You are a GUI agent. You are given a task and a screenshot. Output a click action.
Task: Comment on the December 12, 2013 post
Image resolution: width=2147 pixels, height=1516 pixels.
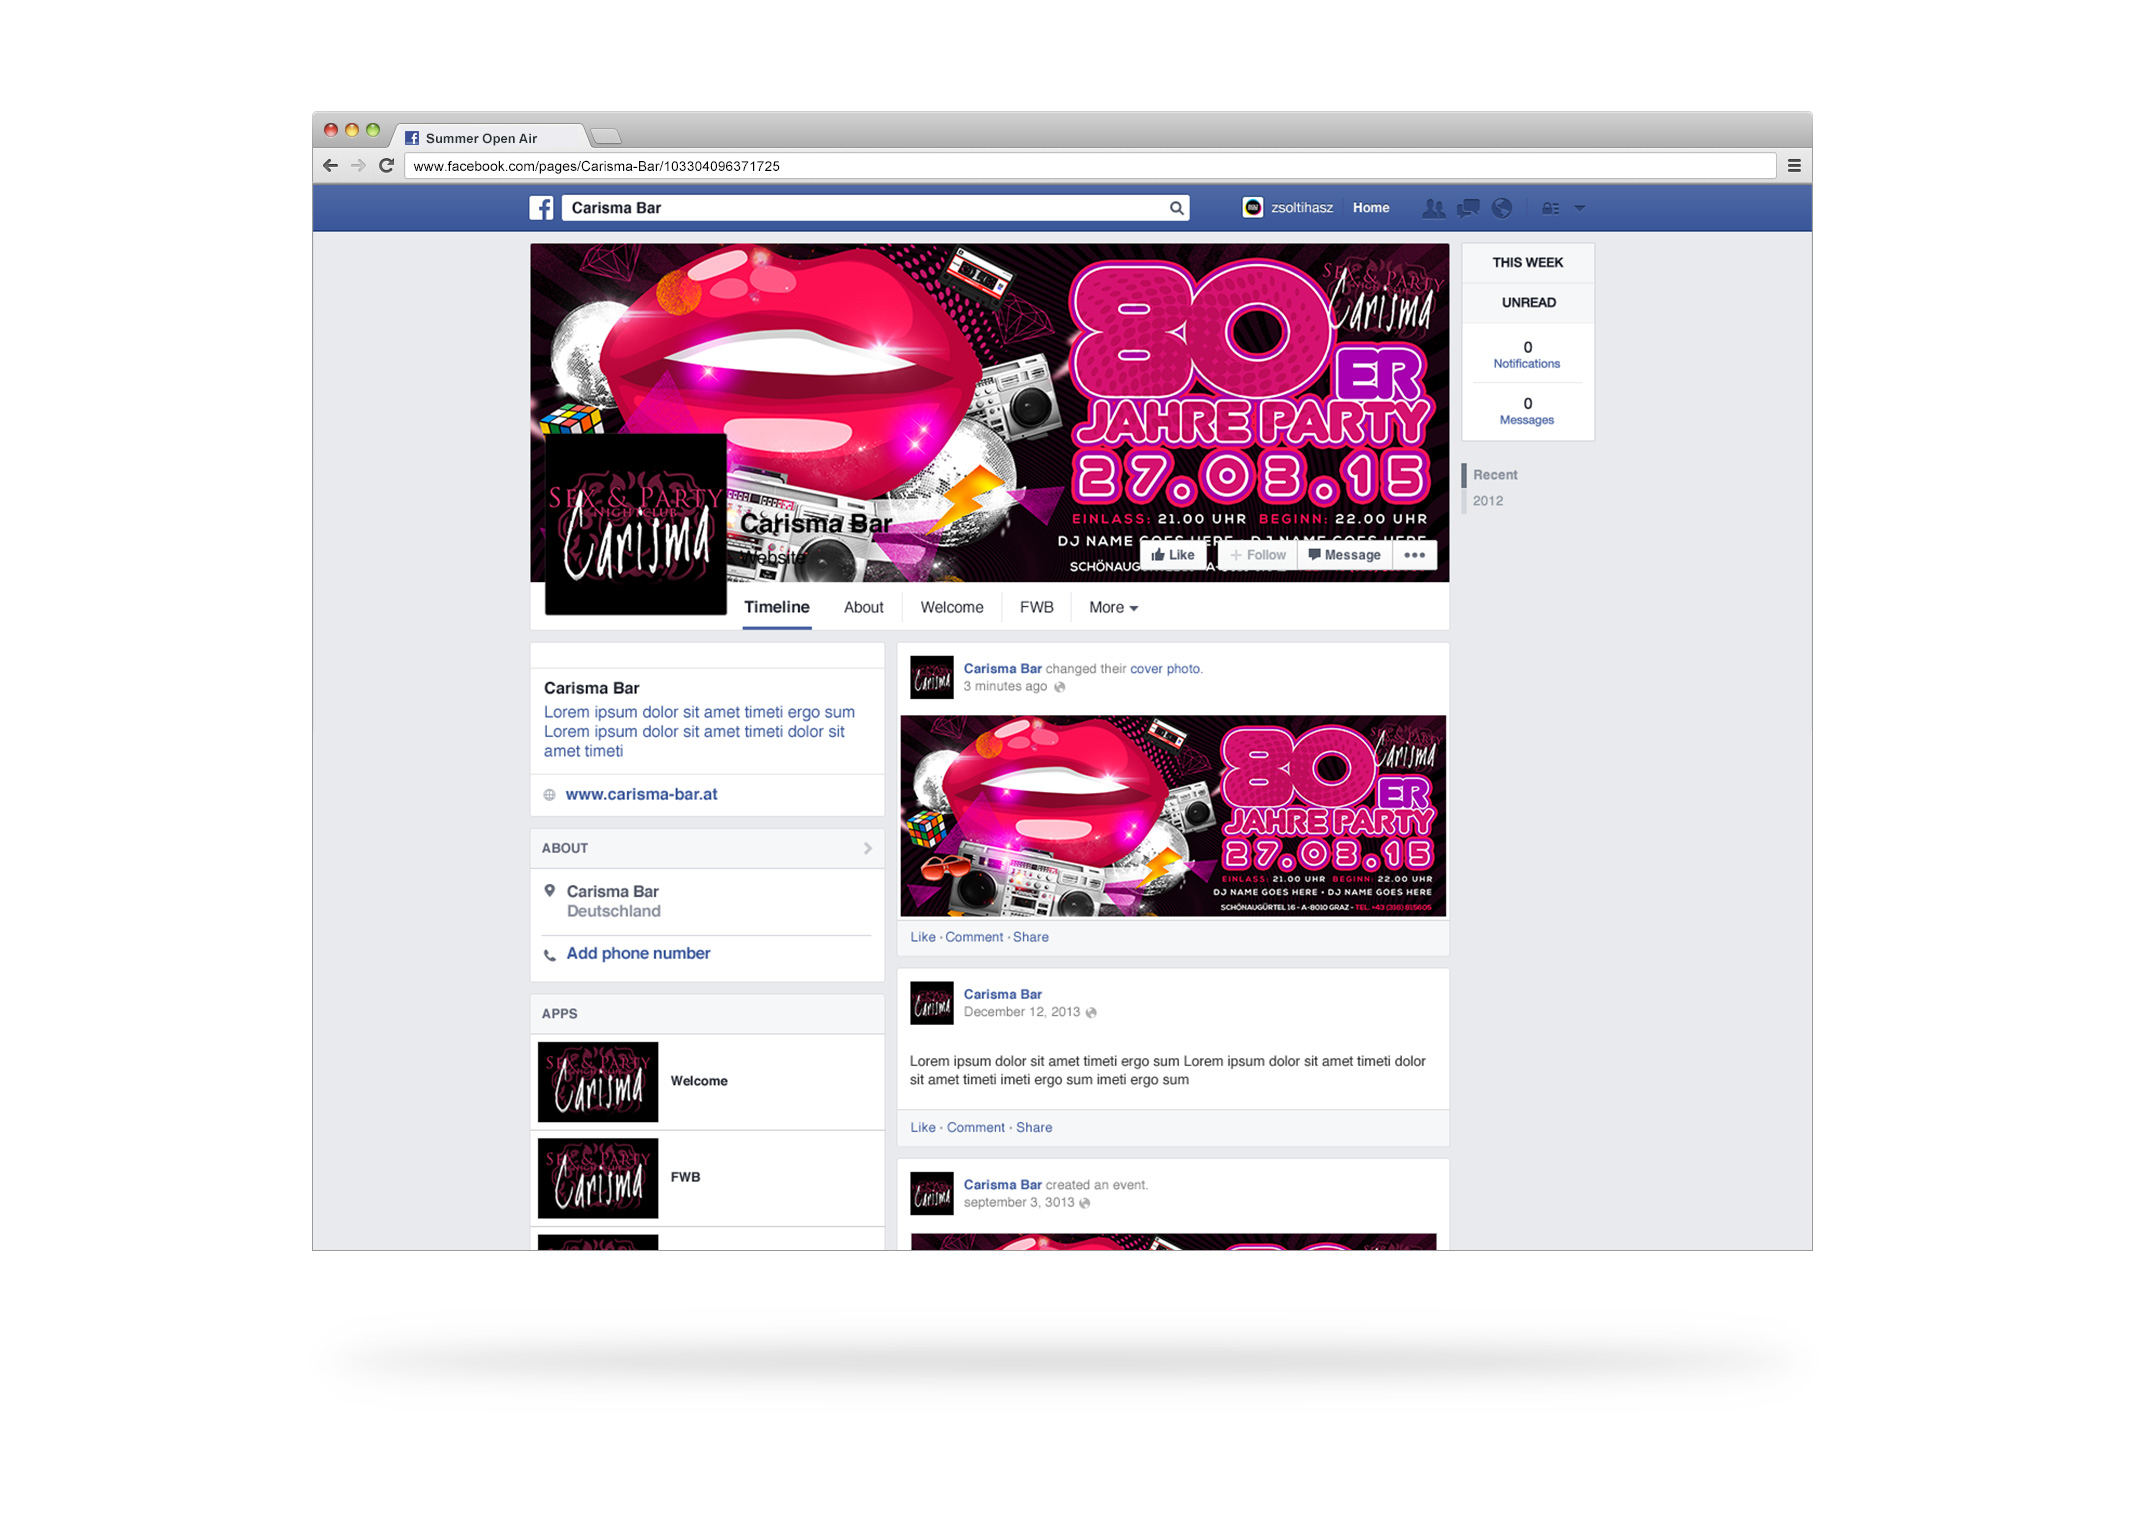[975, 1127]
